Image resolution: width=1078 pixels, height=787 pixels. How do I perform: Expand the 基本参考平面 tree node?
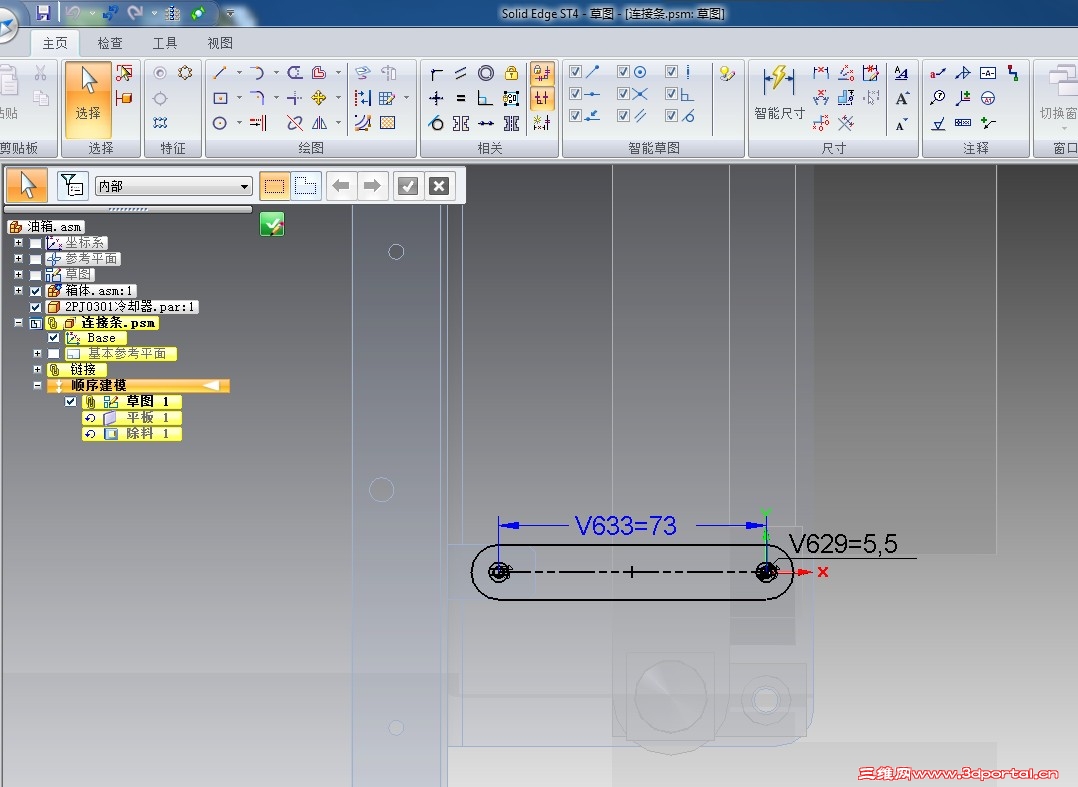pos(37,353)
